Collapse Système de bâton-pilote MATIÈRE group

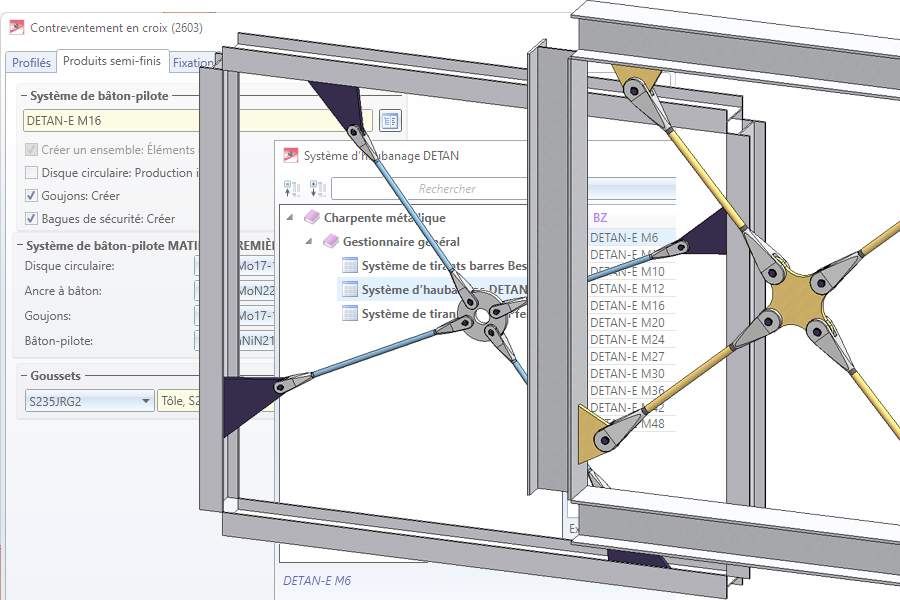tap(20, 246)
